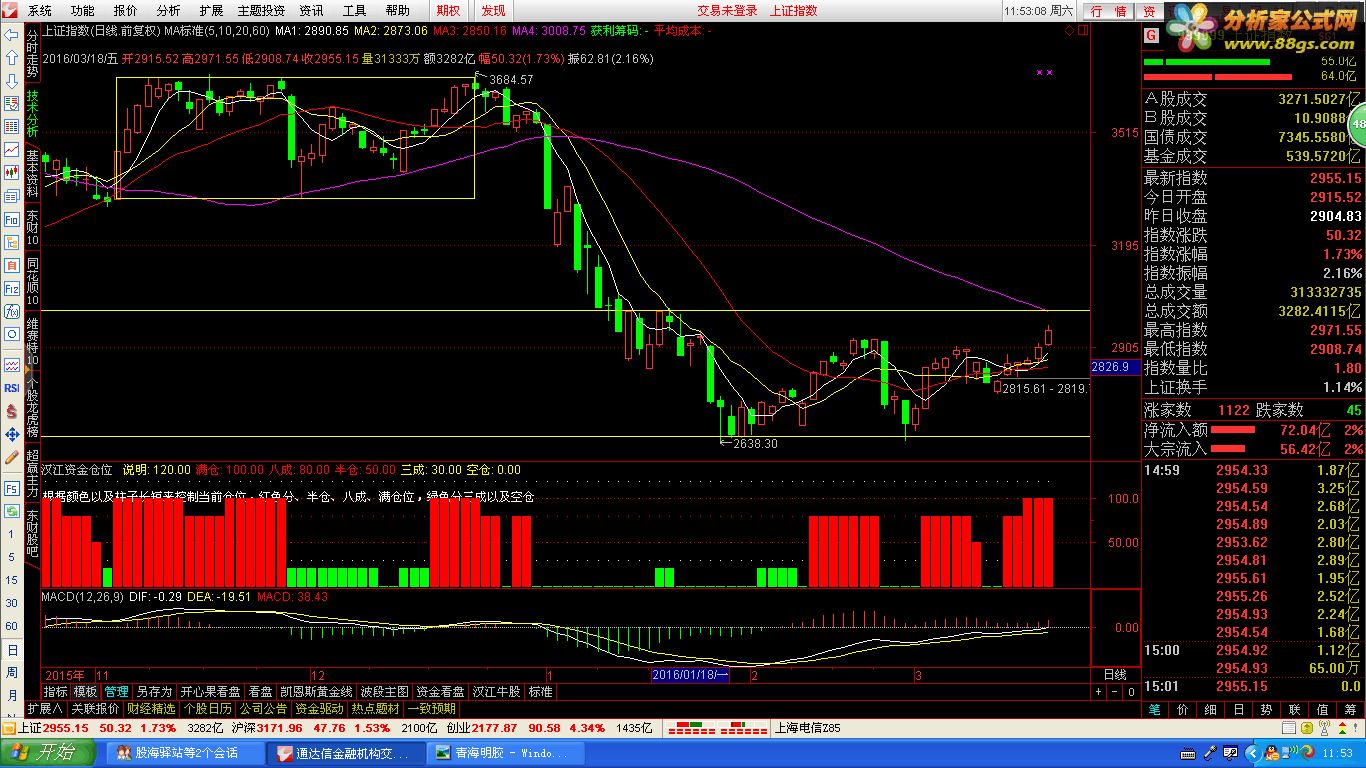This screenshot has width=1366, height=768.
Task: Open the 财经精选 bottom tab
Action: coord(151,708)
